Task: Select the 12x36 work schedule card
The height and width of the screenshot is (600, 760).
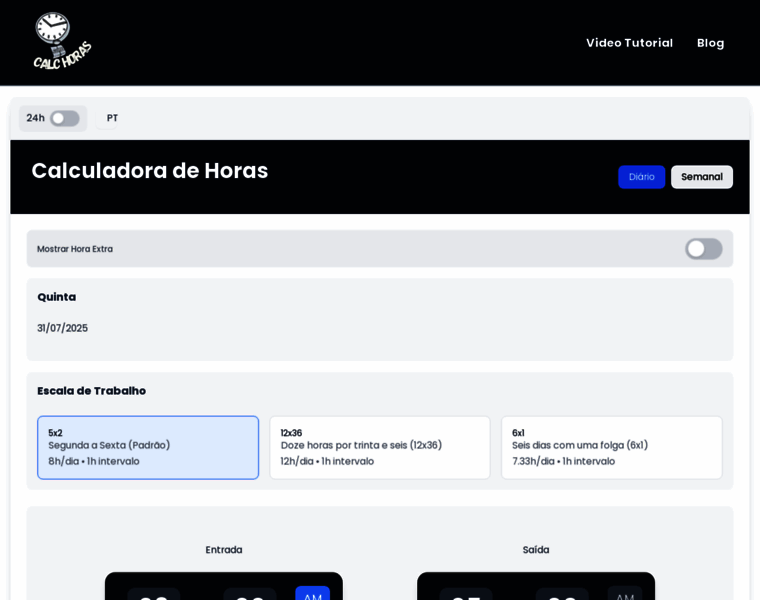Action: (x=380, y=447)
